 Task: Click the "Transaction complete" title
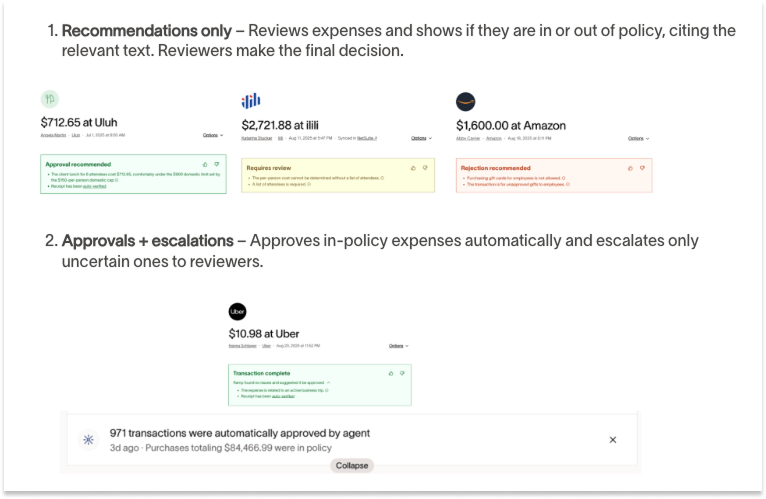261,373
